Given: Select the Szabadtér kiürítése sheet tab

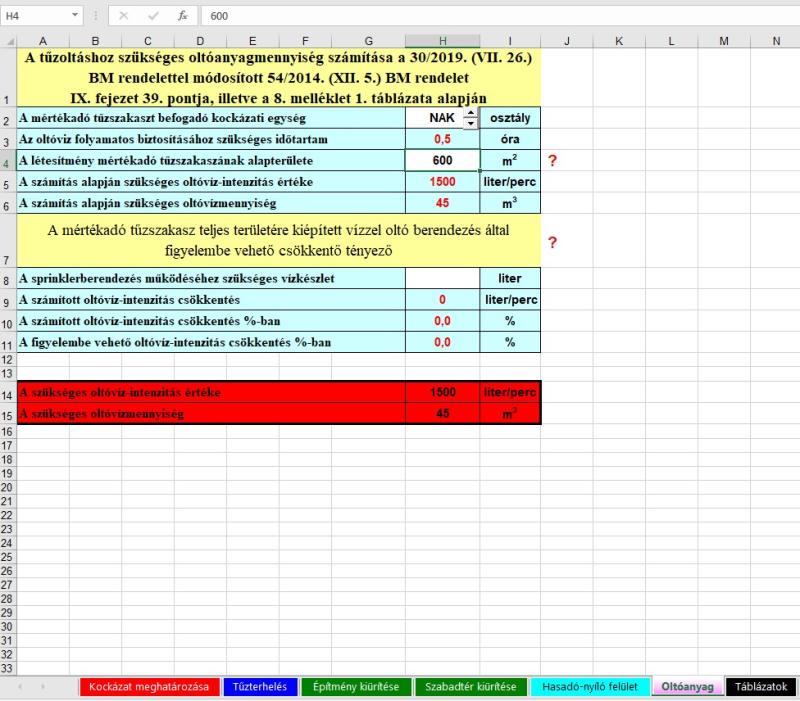Looking at the screenshot, I should point(470,687).
